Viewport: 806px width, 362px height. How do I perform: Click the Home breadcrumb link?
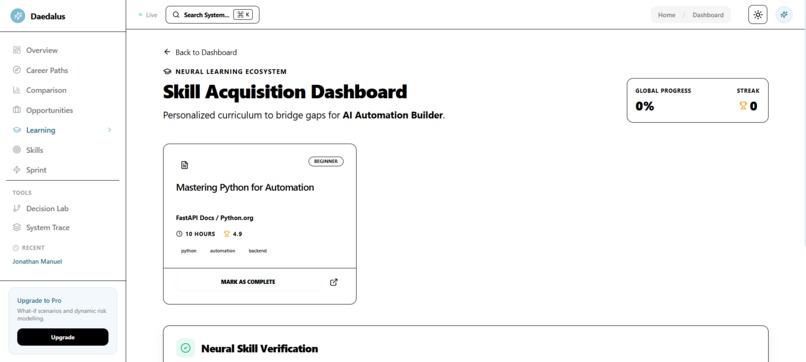[667, 15]
